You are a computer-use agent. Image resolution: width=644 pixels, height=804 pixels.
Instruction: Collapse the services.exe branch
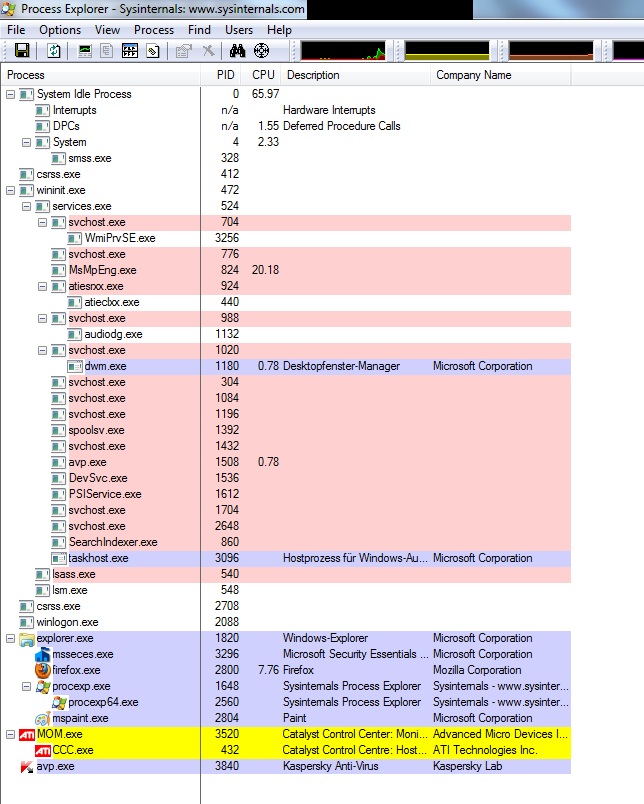(27, 206)
